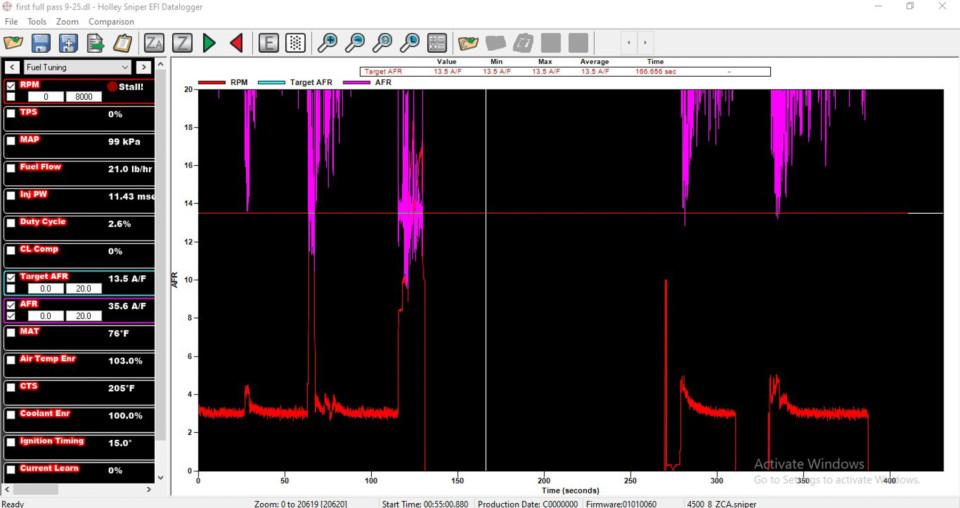Click the Target AFR maximum field 20.0
Viewport: 960px width, 508px height.
tap(83, 288)
